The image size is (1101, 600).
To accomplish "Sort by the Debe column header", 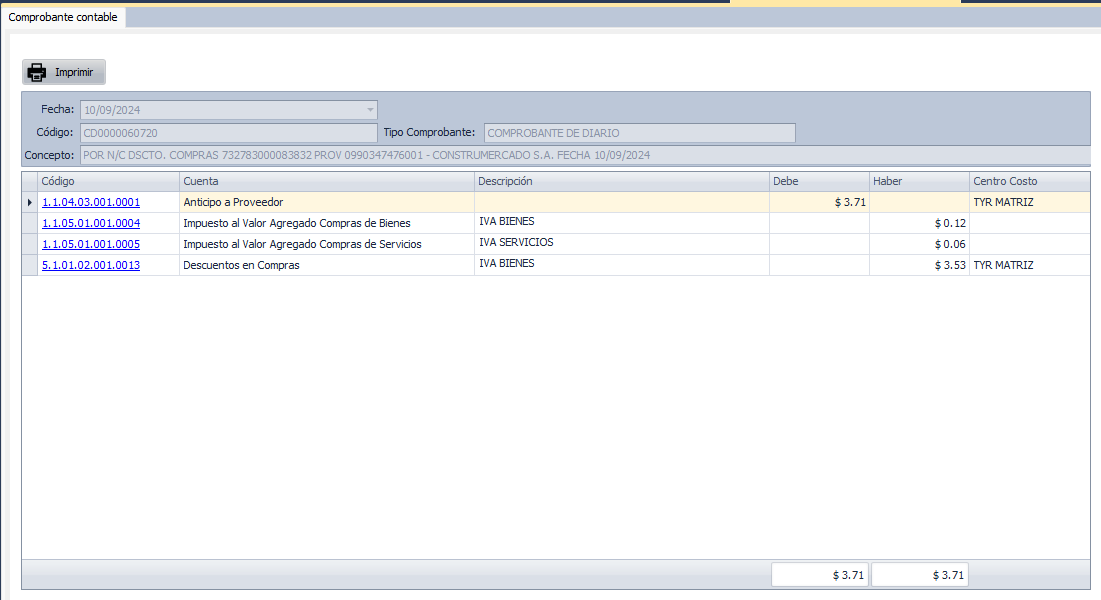I will (x=818, y=181).
